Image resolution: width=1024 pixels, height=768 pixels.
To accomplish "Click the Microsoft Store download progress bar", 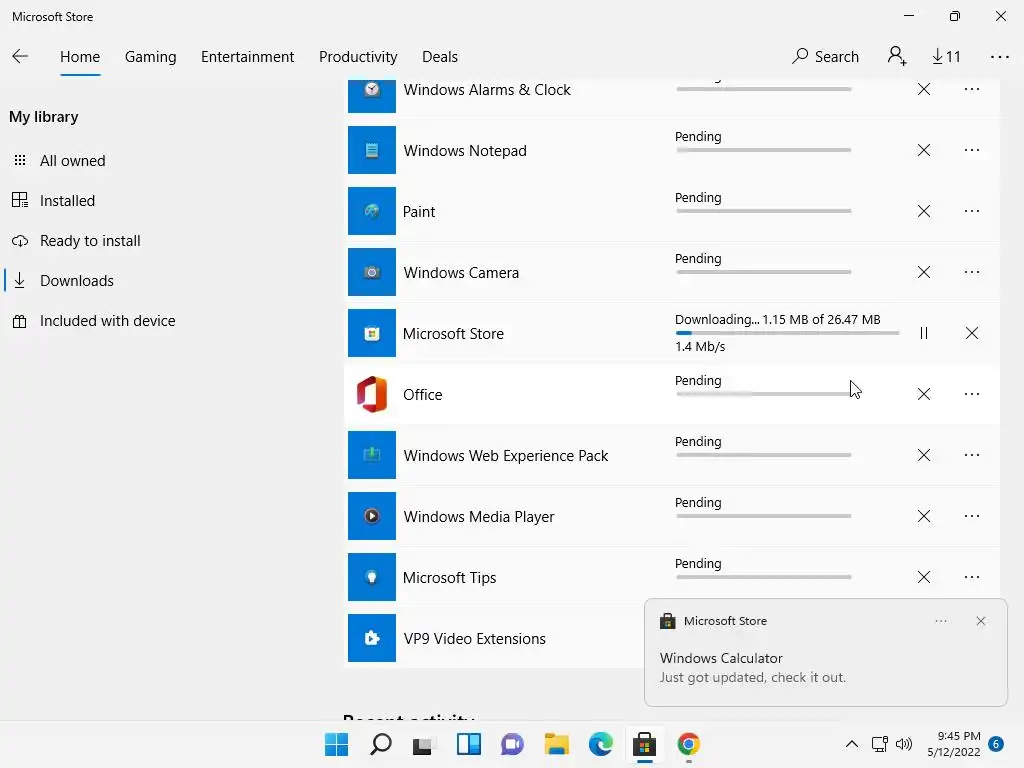I will 787,333.
